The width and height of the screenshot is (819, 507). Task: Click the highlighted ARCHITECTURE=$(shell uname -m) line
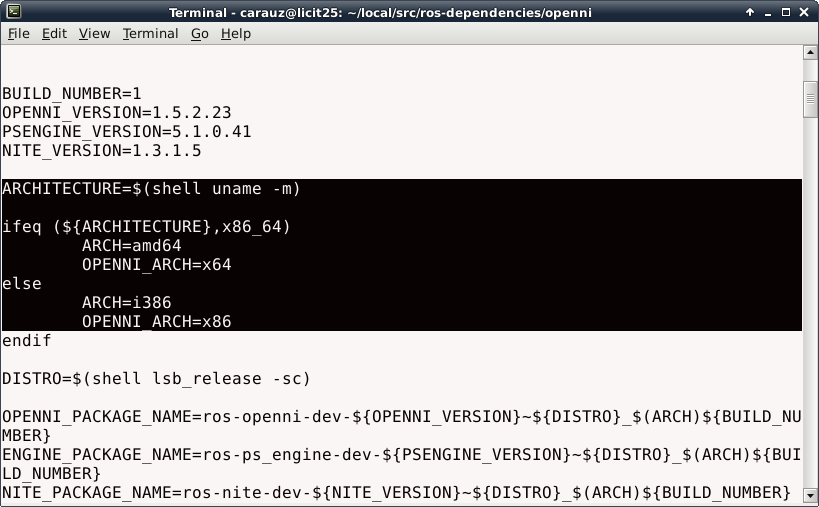click(x=151, y=189)
